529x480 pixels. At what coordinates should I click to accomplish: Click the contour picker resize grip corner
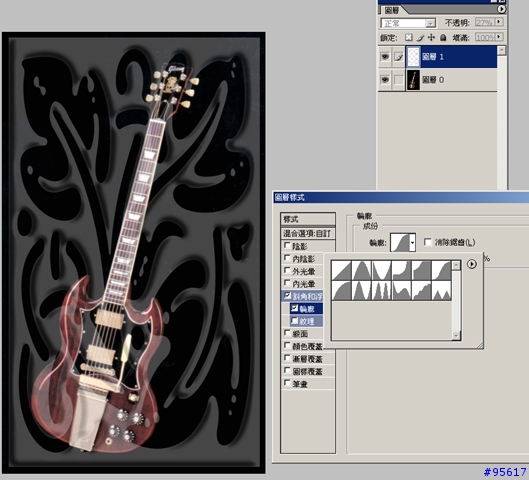pos(480,345)
